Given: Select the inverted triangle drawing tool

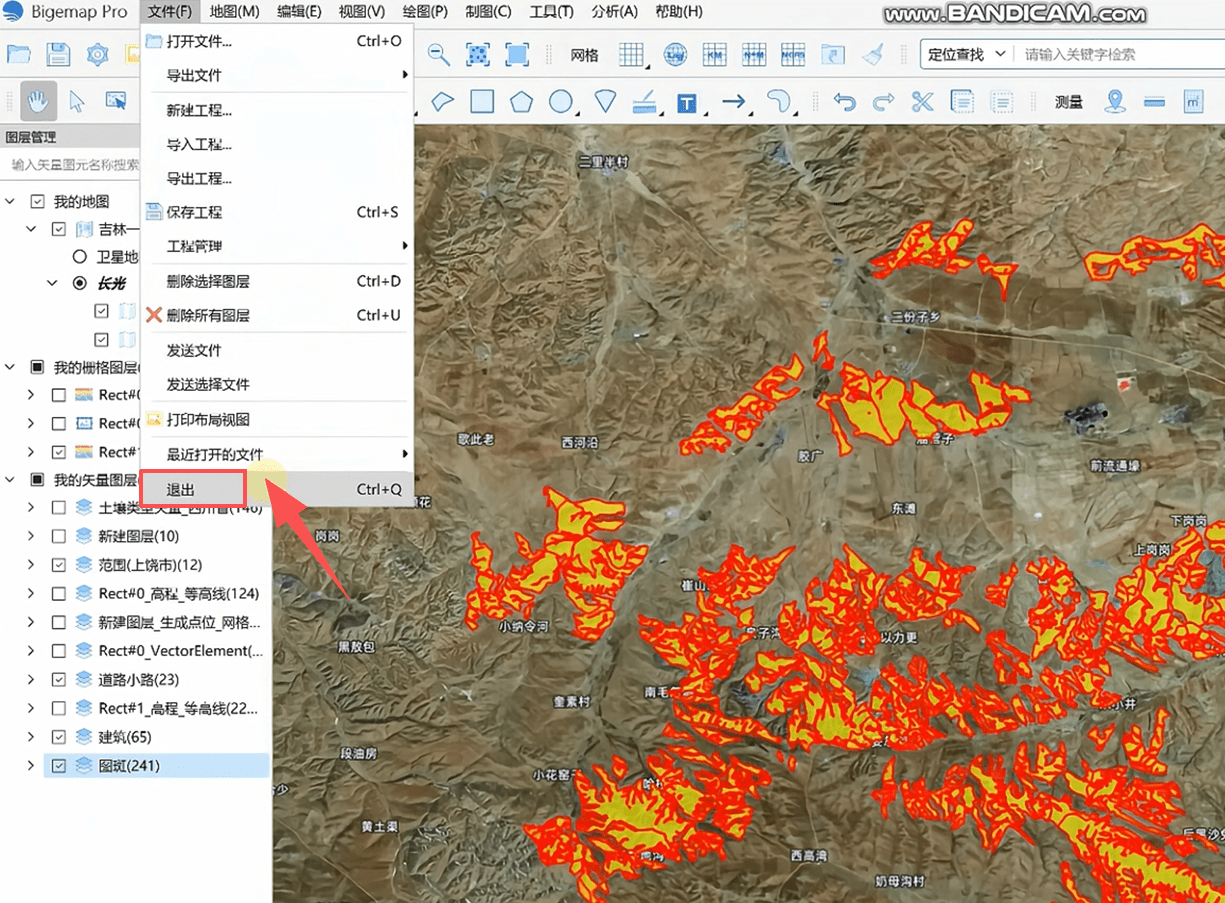Looking at the screenshot, I should pyautogui.click(x=605, y=101).
